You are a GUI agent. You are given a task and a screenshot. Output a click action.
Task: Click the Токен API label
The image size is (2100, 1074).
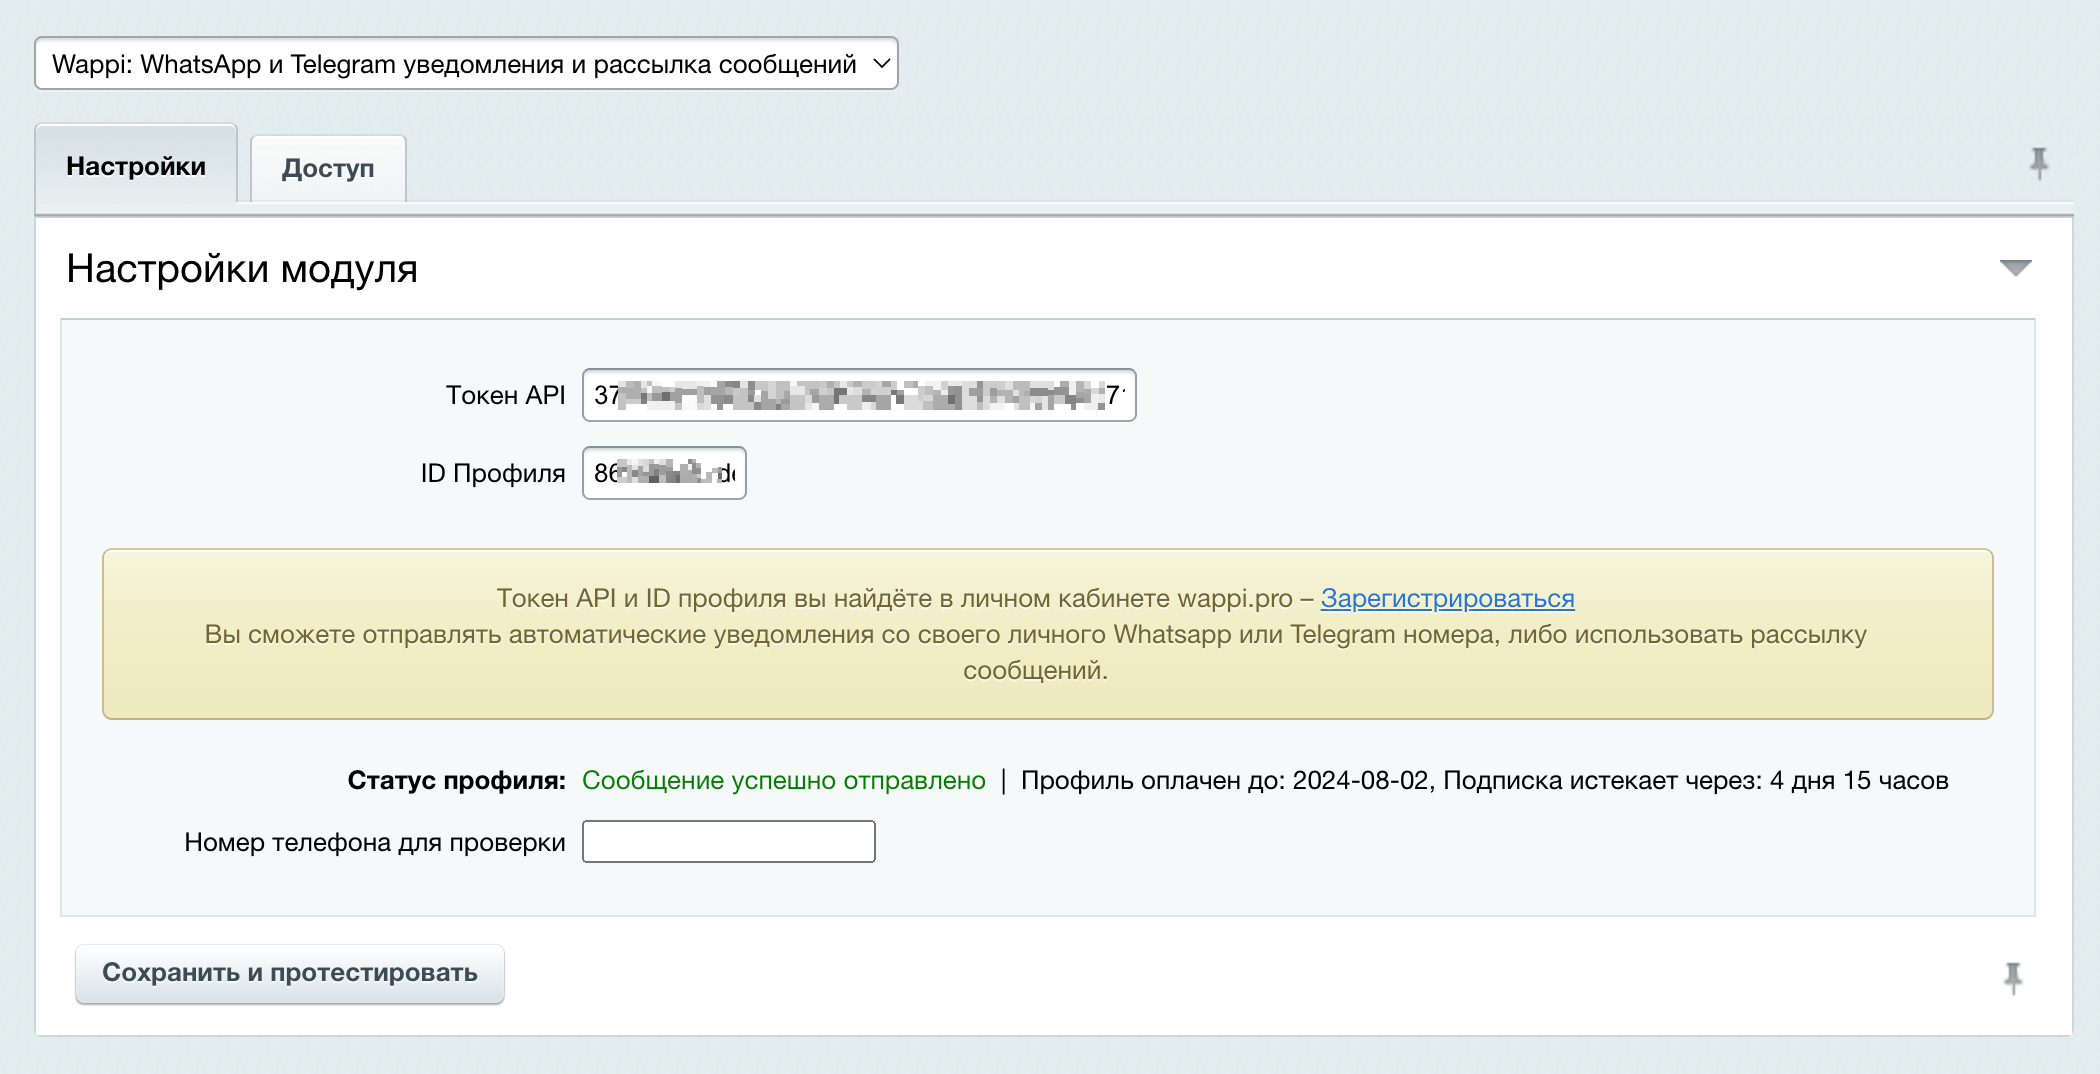[x=506, y=396]
